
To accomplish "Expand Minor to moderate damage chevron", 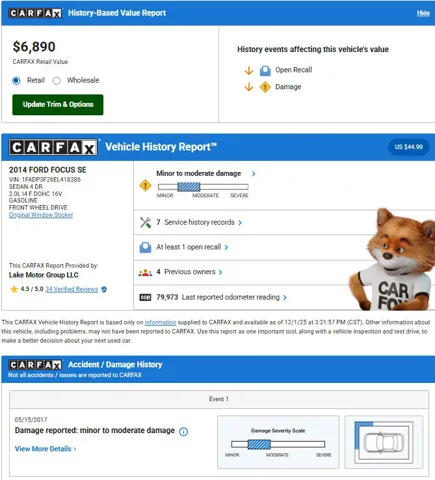I will point(254,174).
